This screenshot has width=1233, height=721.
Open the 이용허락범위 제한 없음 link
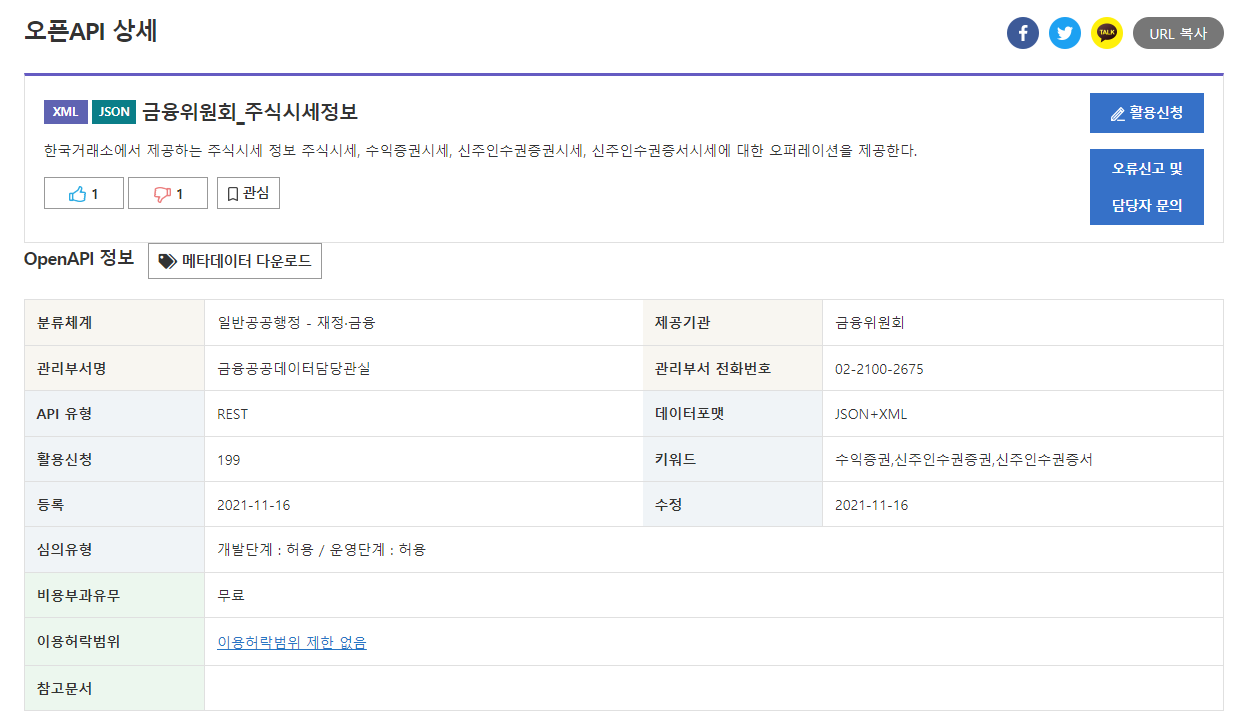[292, 642]
